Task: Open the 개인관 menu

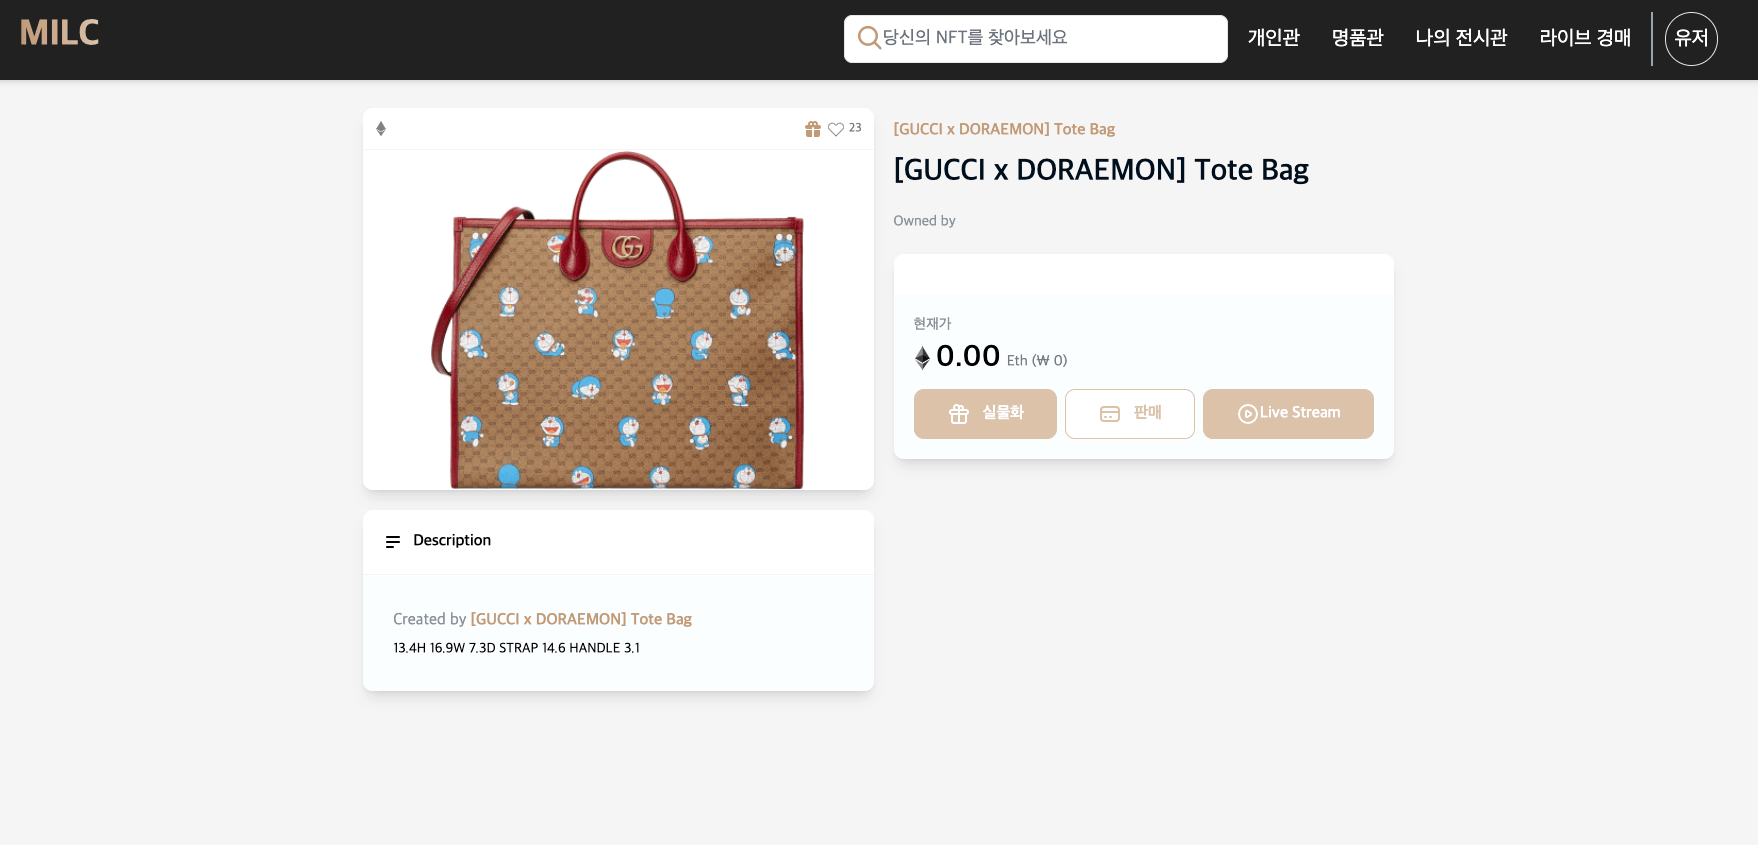Action: tap(1273, 38)
